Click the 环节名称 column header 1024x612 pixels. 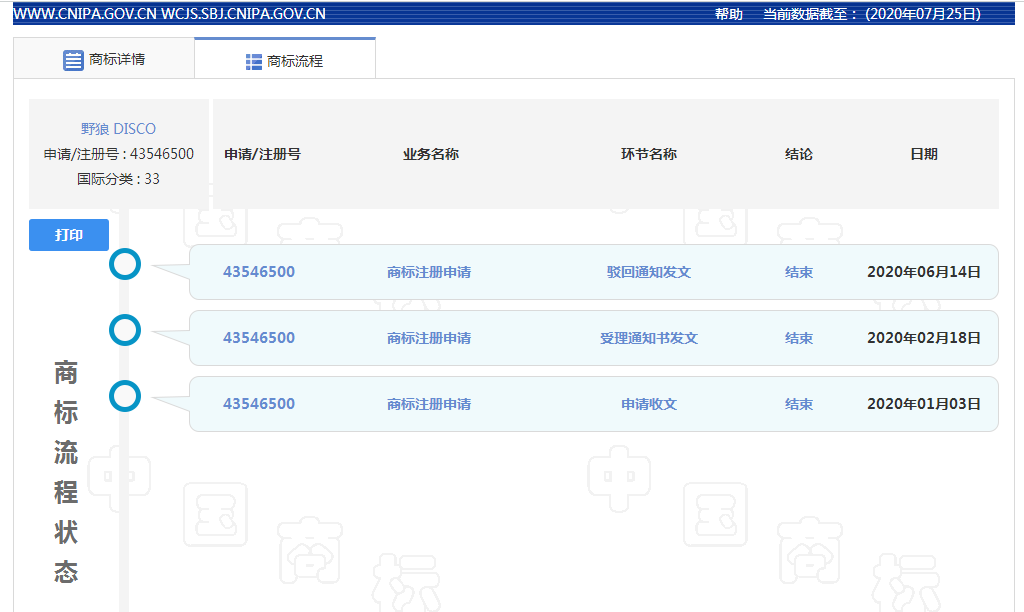[648, 154]
